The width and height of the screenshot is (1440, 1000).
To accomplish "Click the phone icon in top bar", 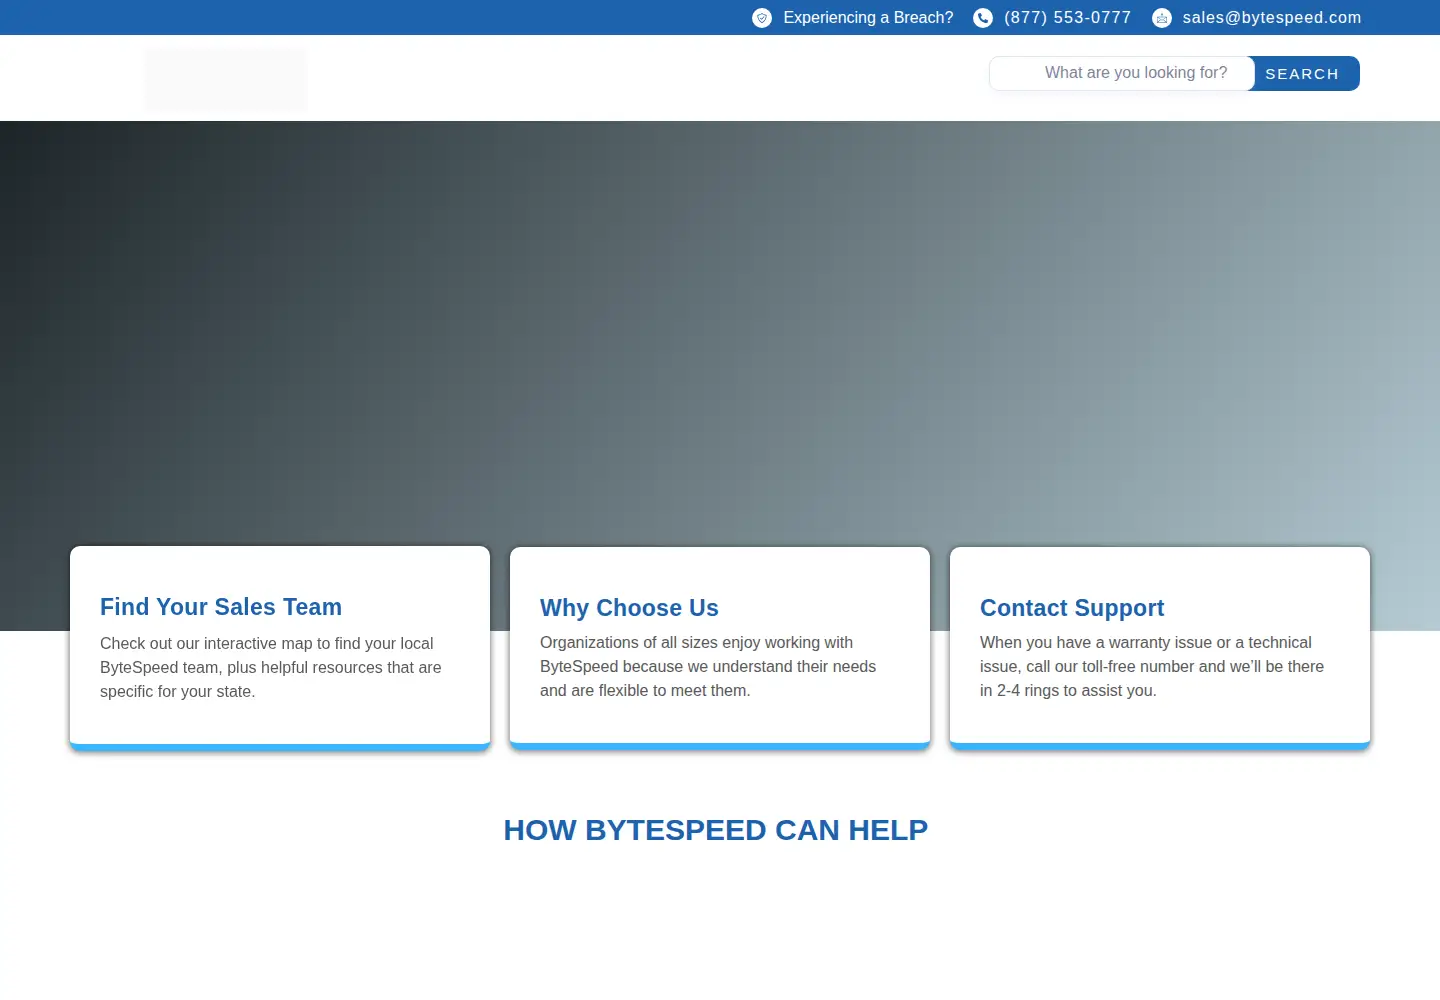I will coord(983,18).
